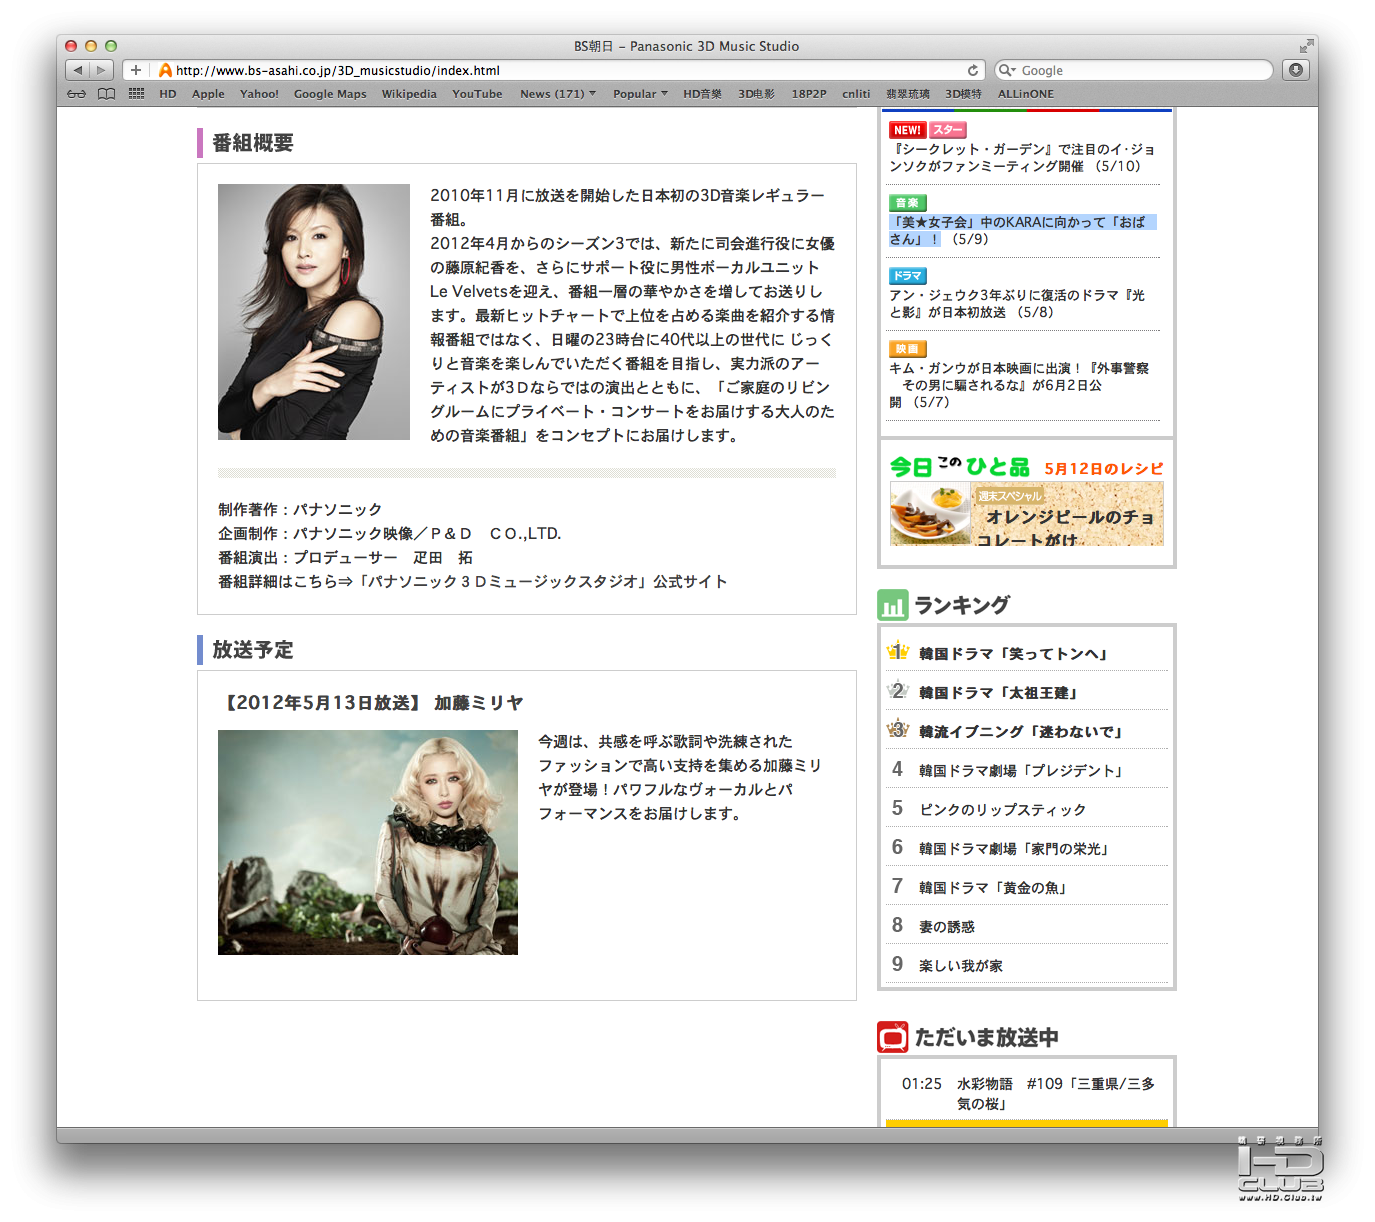Image resolution: width=1375 pixels, height=1222 pixels.
Task: Expand the News (171) bookmarks dropdown
Action: 558,94
